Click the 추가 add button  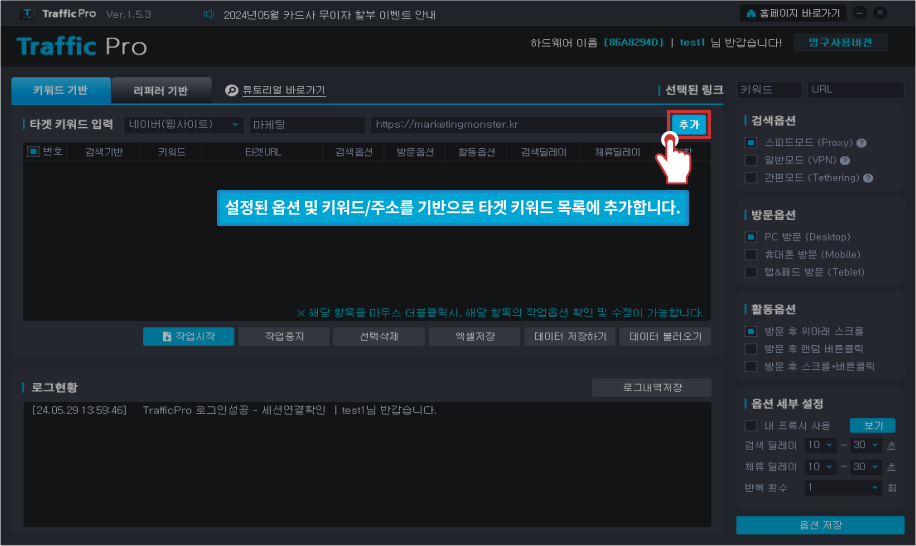(689, 124)
